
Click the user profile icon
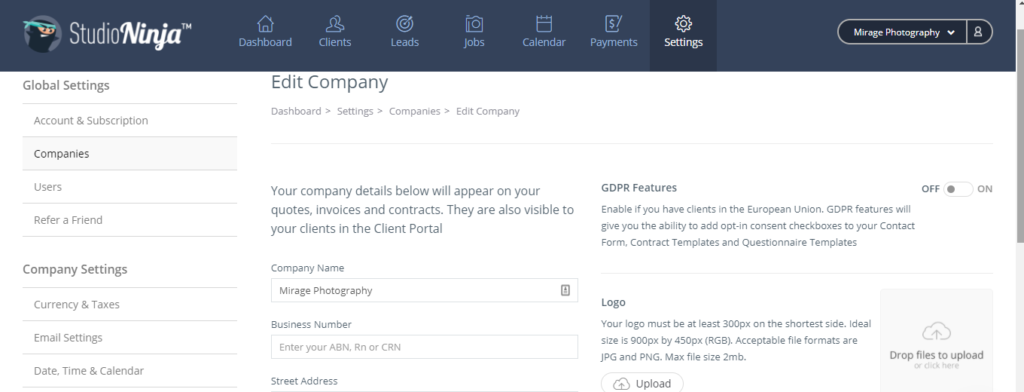(978, 31)
